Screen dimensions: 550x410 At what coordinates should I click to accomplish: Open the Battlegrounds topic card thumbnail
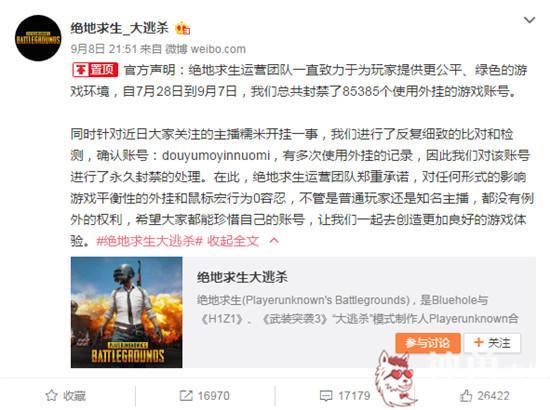click(x=126, y=312)
